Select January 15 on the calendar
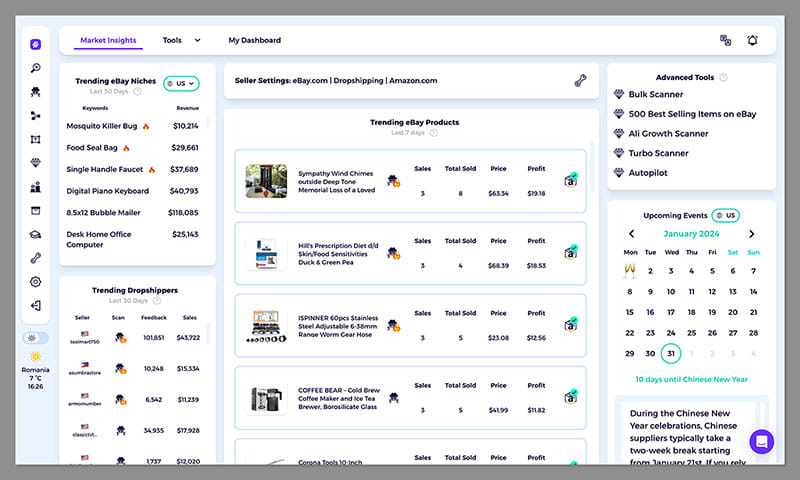Viewport: 800px width, 480px height. [x=630, y=312]
